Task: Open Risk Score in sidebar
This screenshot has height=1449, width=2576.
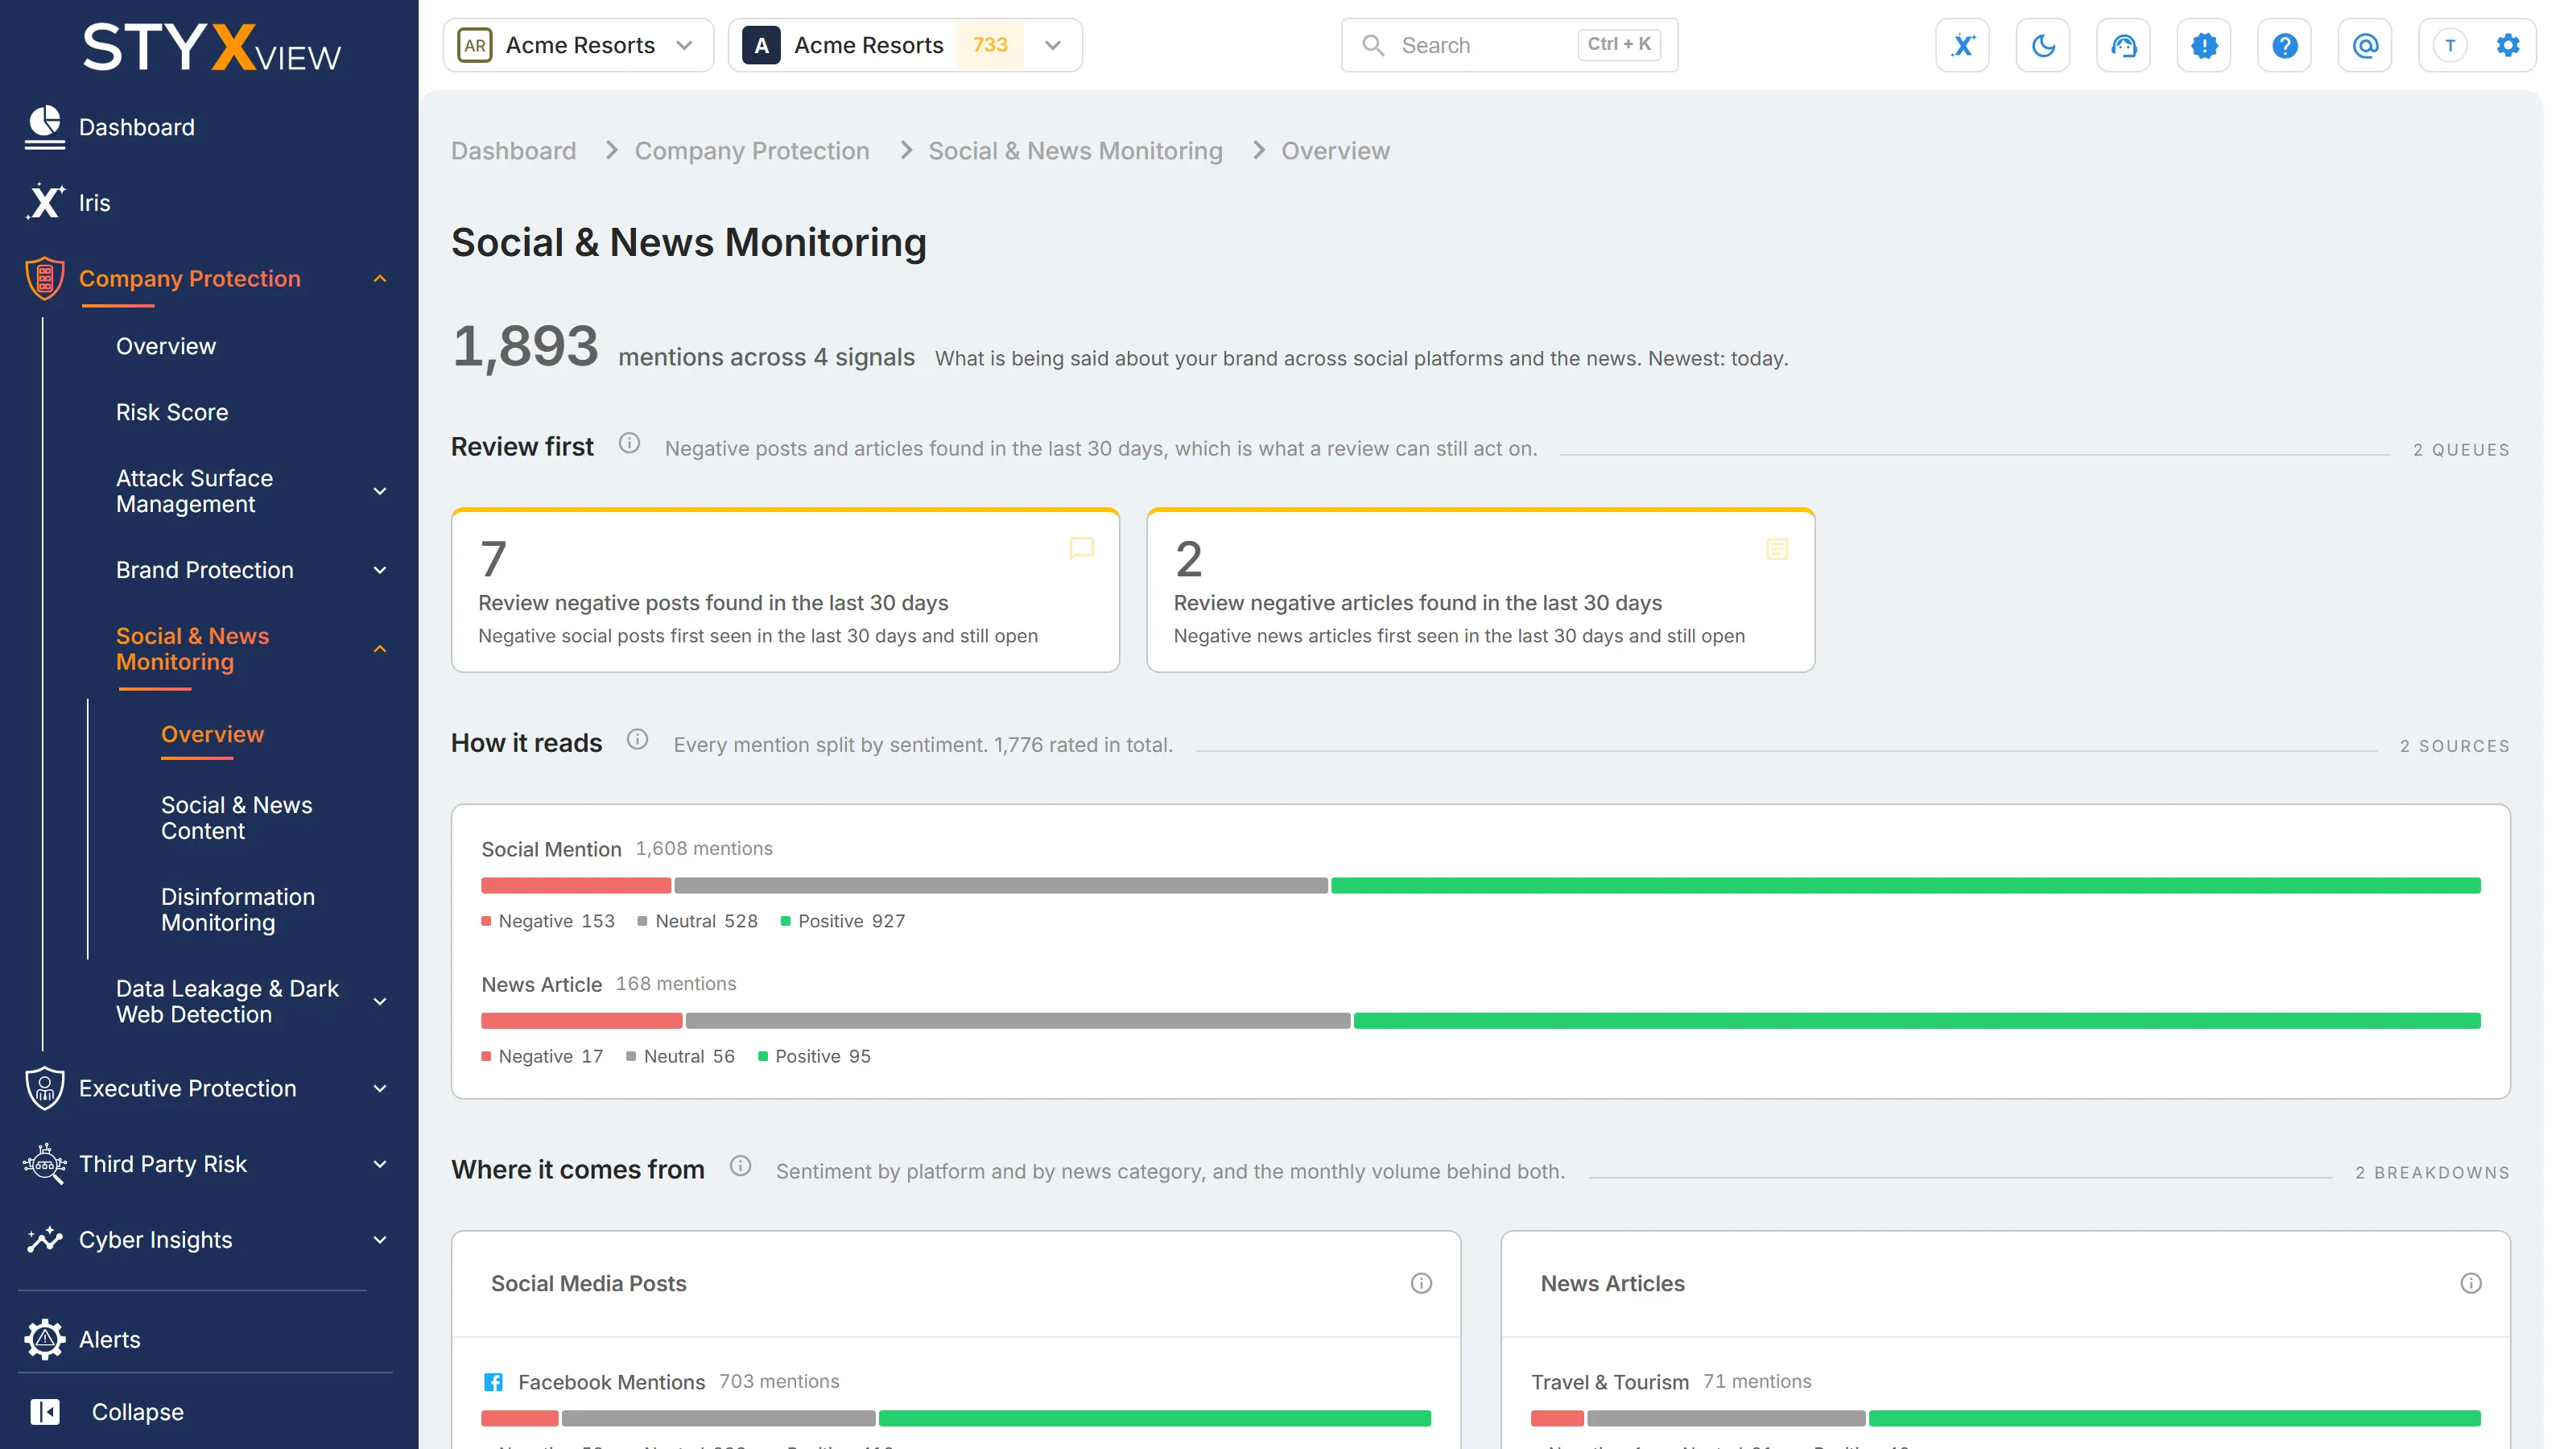Action: click(x=171, y=412)
